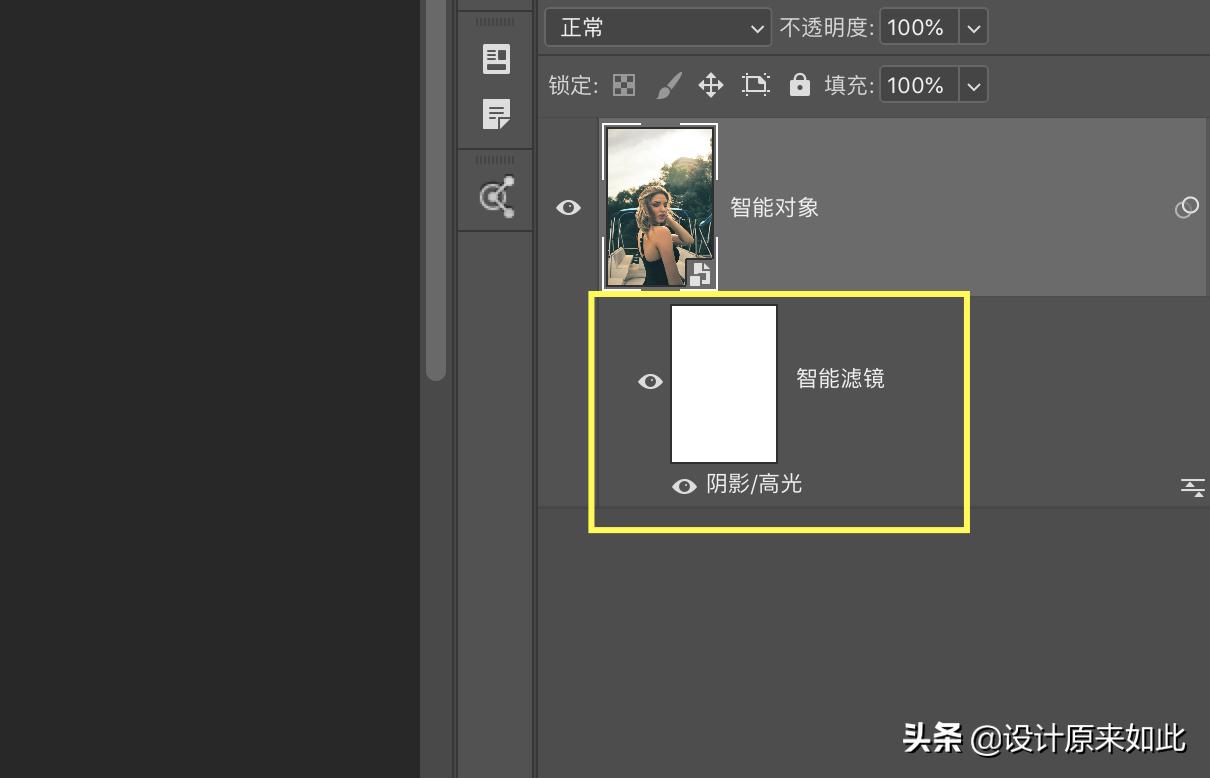Screen dimensions: 1210x778
Task: Toggle visibility of 智能滤镜
Action: click(651, 381)
